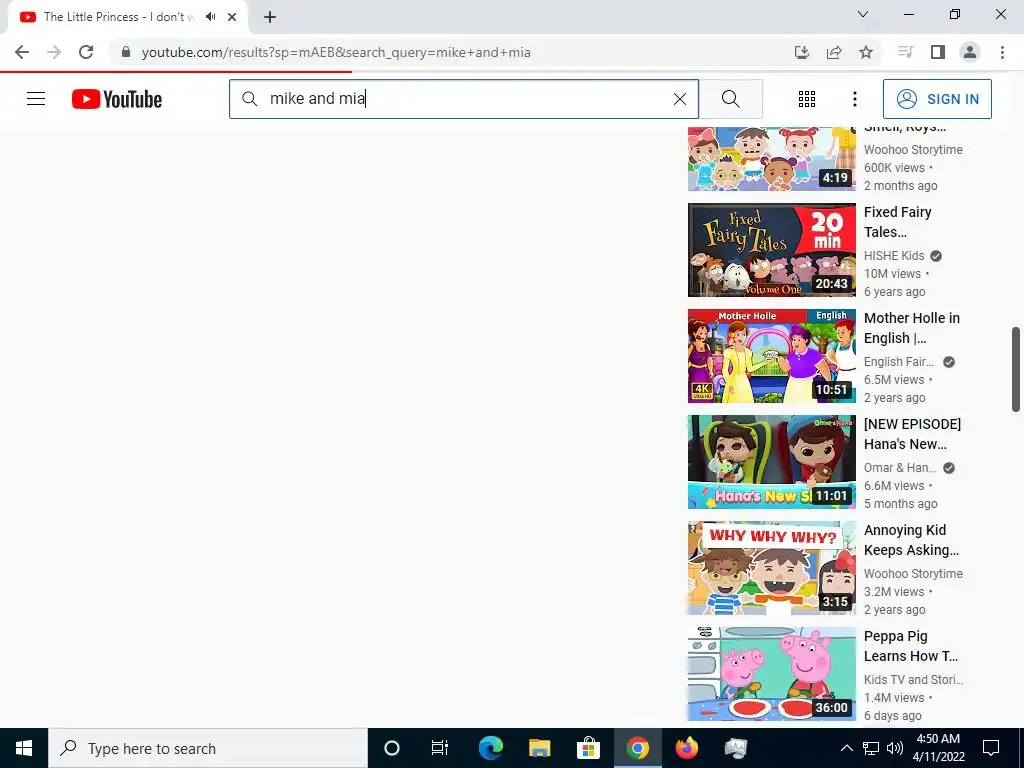Click the 10M views text
Image resolution: width=1024 pixels, height=768 pixels.
pos(892,274)
